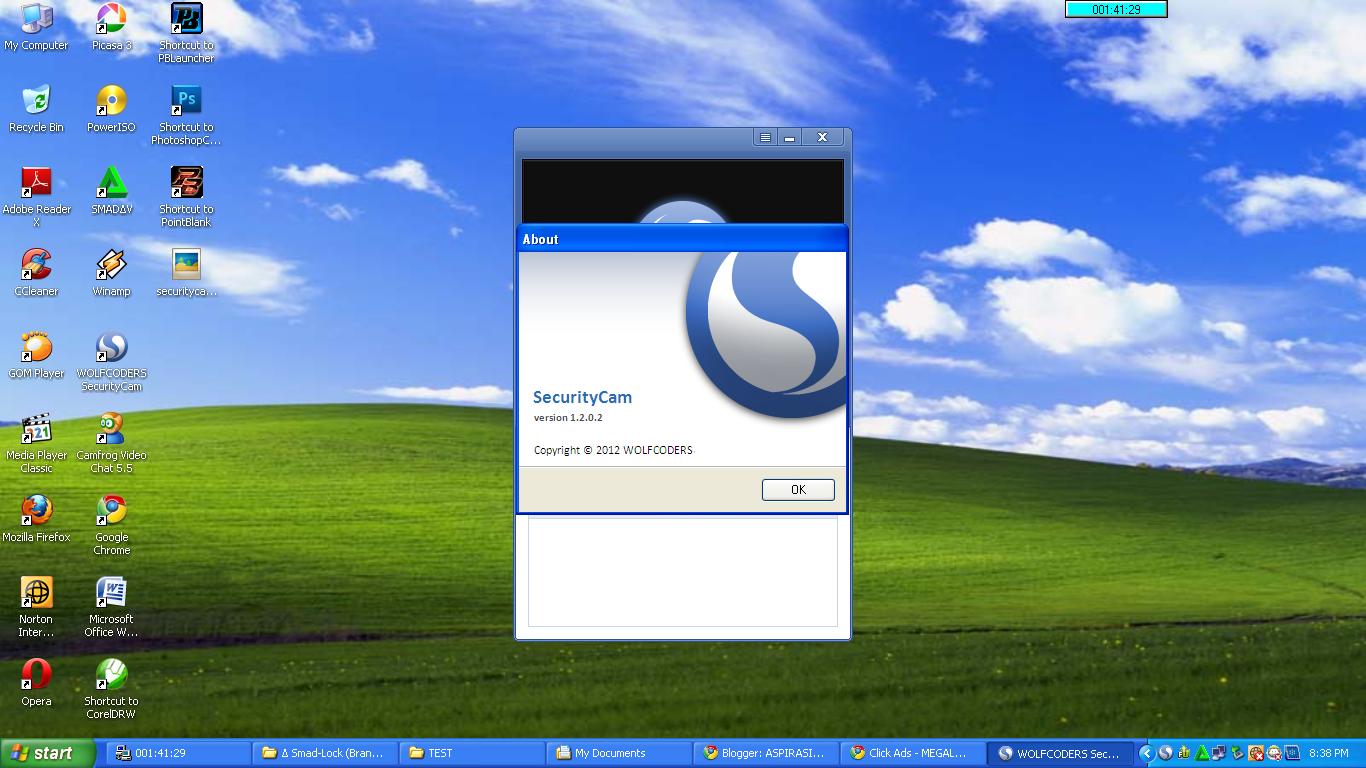Click the WOLFCODERS Sec taskbar button
Screen dimensions: 1366x768
click(1061, 753)
